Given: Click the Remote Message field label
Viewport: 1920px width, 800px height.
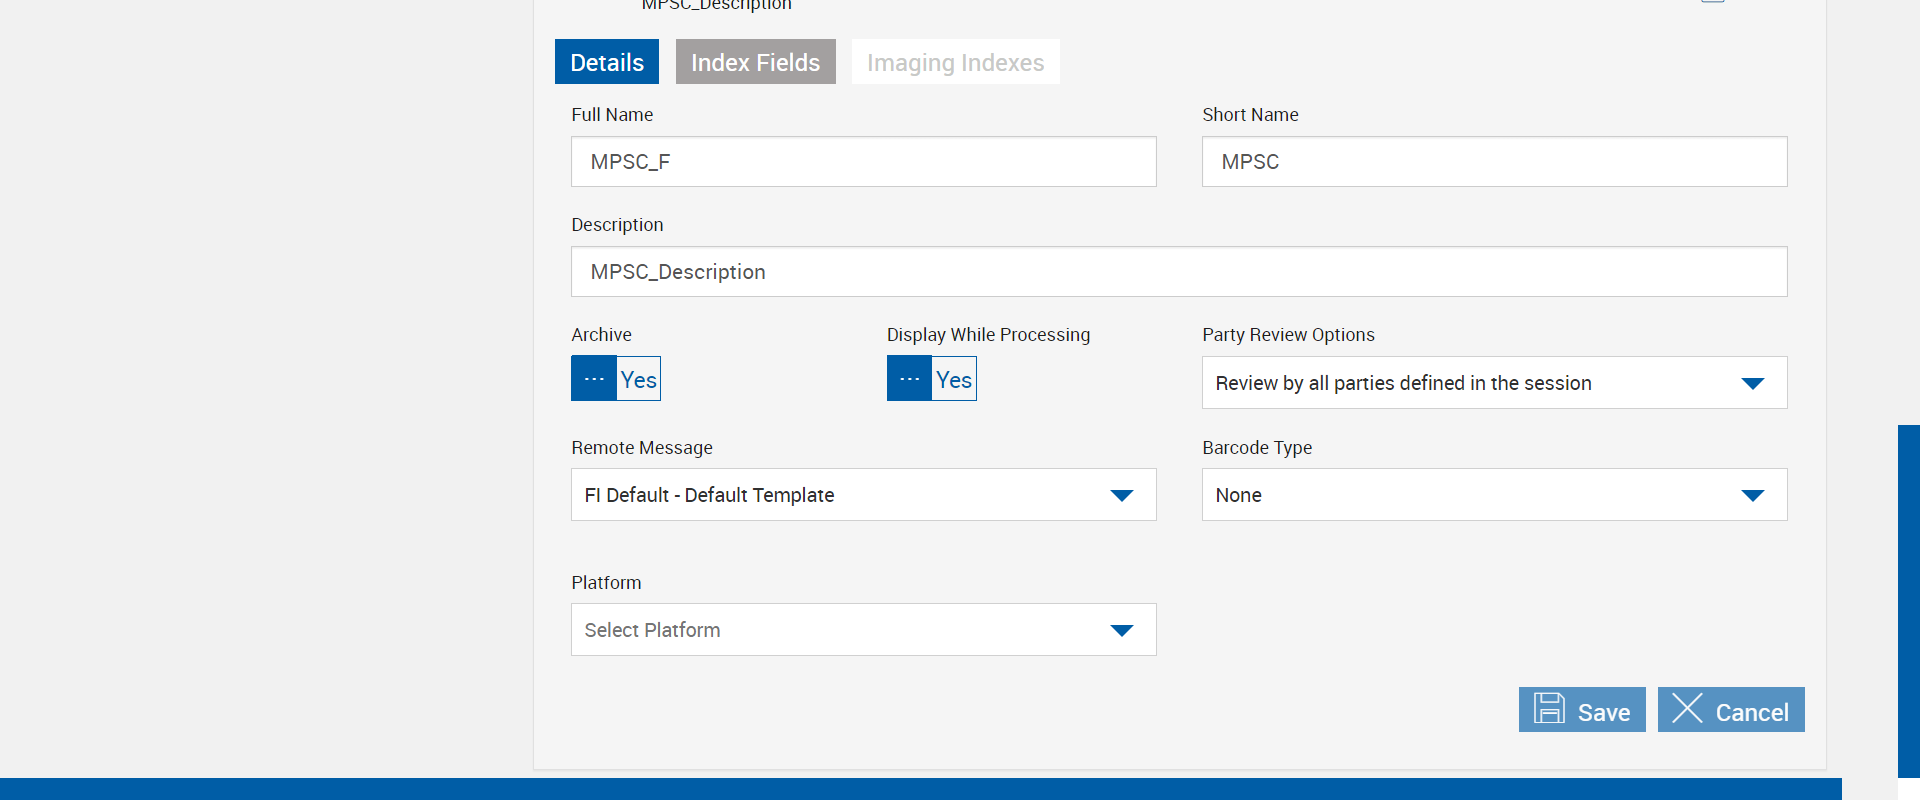Looking at the screenshot, I should 642,448.
